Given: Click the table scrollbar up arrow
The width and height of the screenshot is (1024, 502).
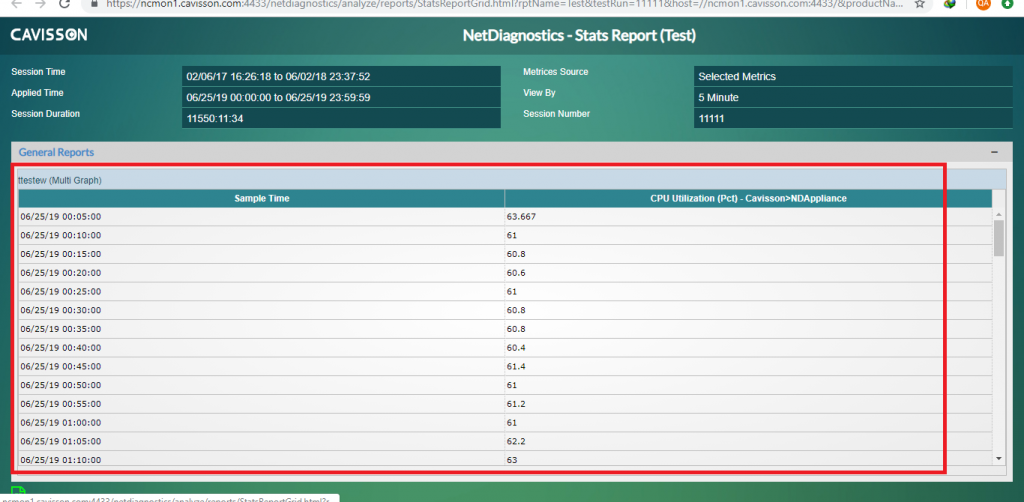Looking at the screenshot, I should pos(999,214).
